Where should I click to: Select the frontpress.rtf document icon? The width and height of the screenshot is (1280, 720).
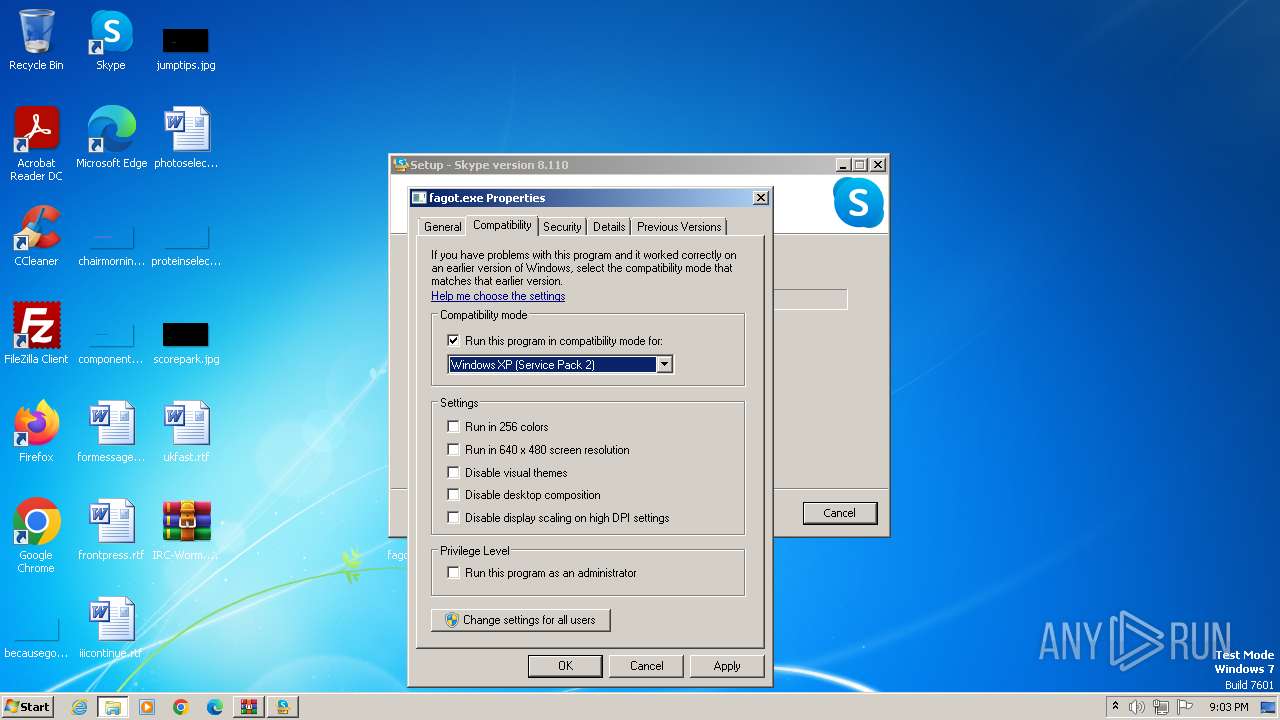click(111, 529)
